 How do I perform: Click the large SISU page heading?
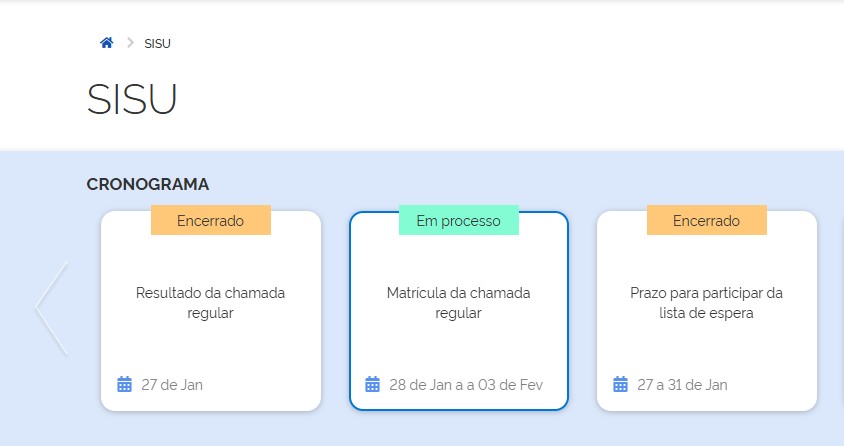click(x=132, y=99)
